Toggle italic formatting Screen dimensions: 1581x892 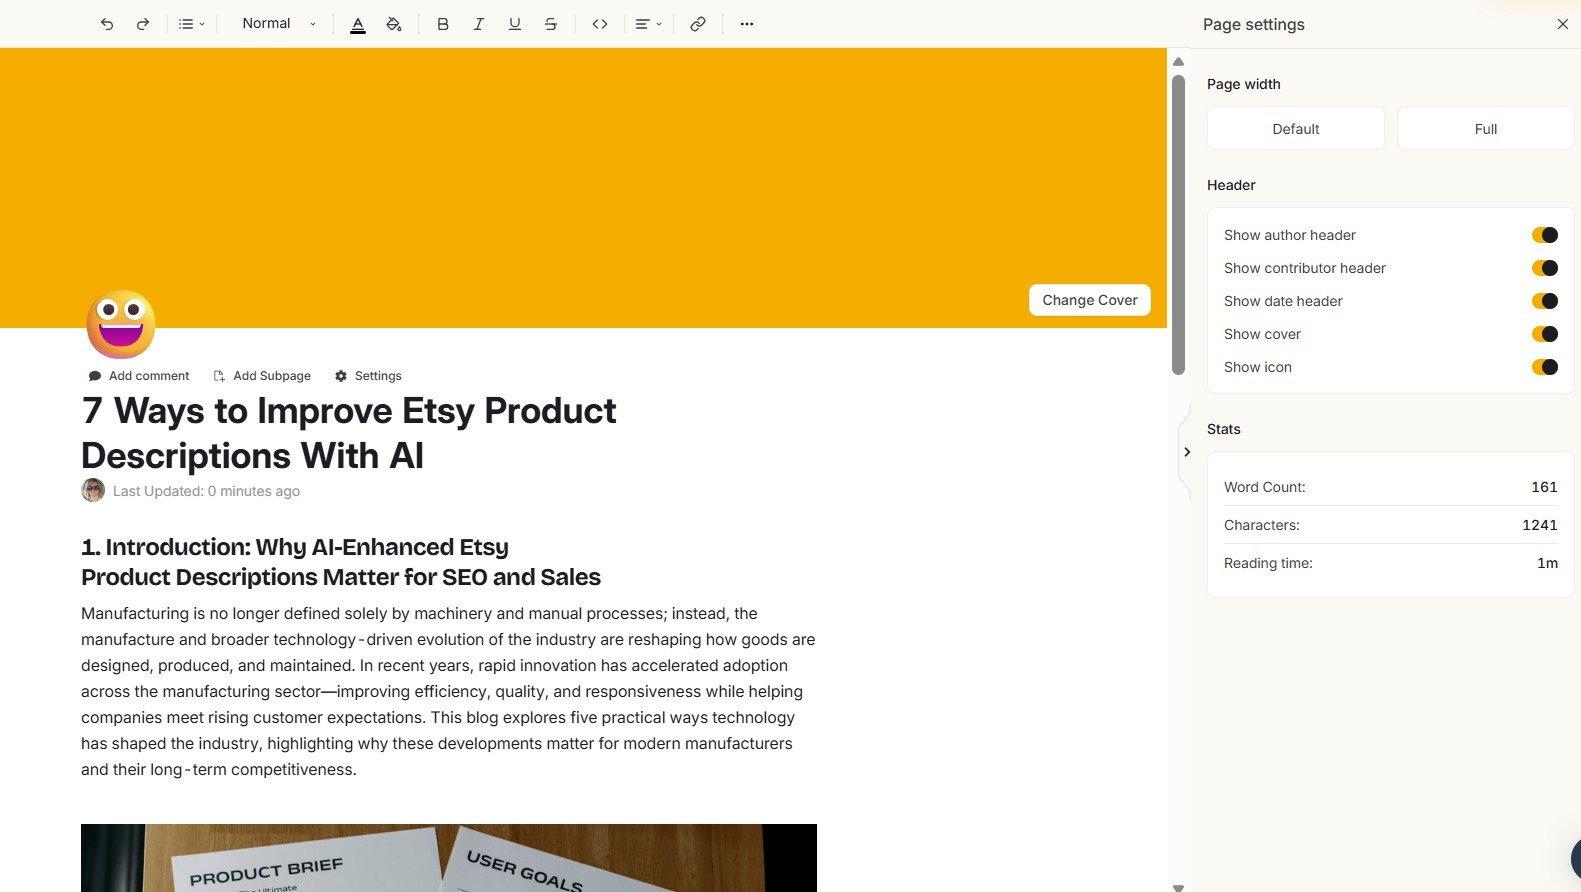pos(479,24)
